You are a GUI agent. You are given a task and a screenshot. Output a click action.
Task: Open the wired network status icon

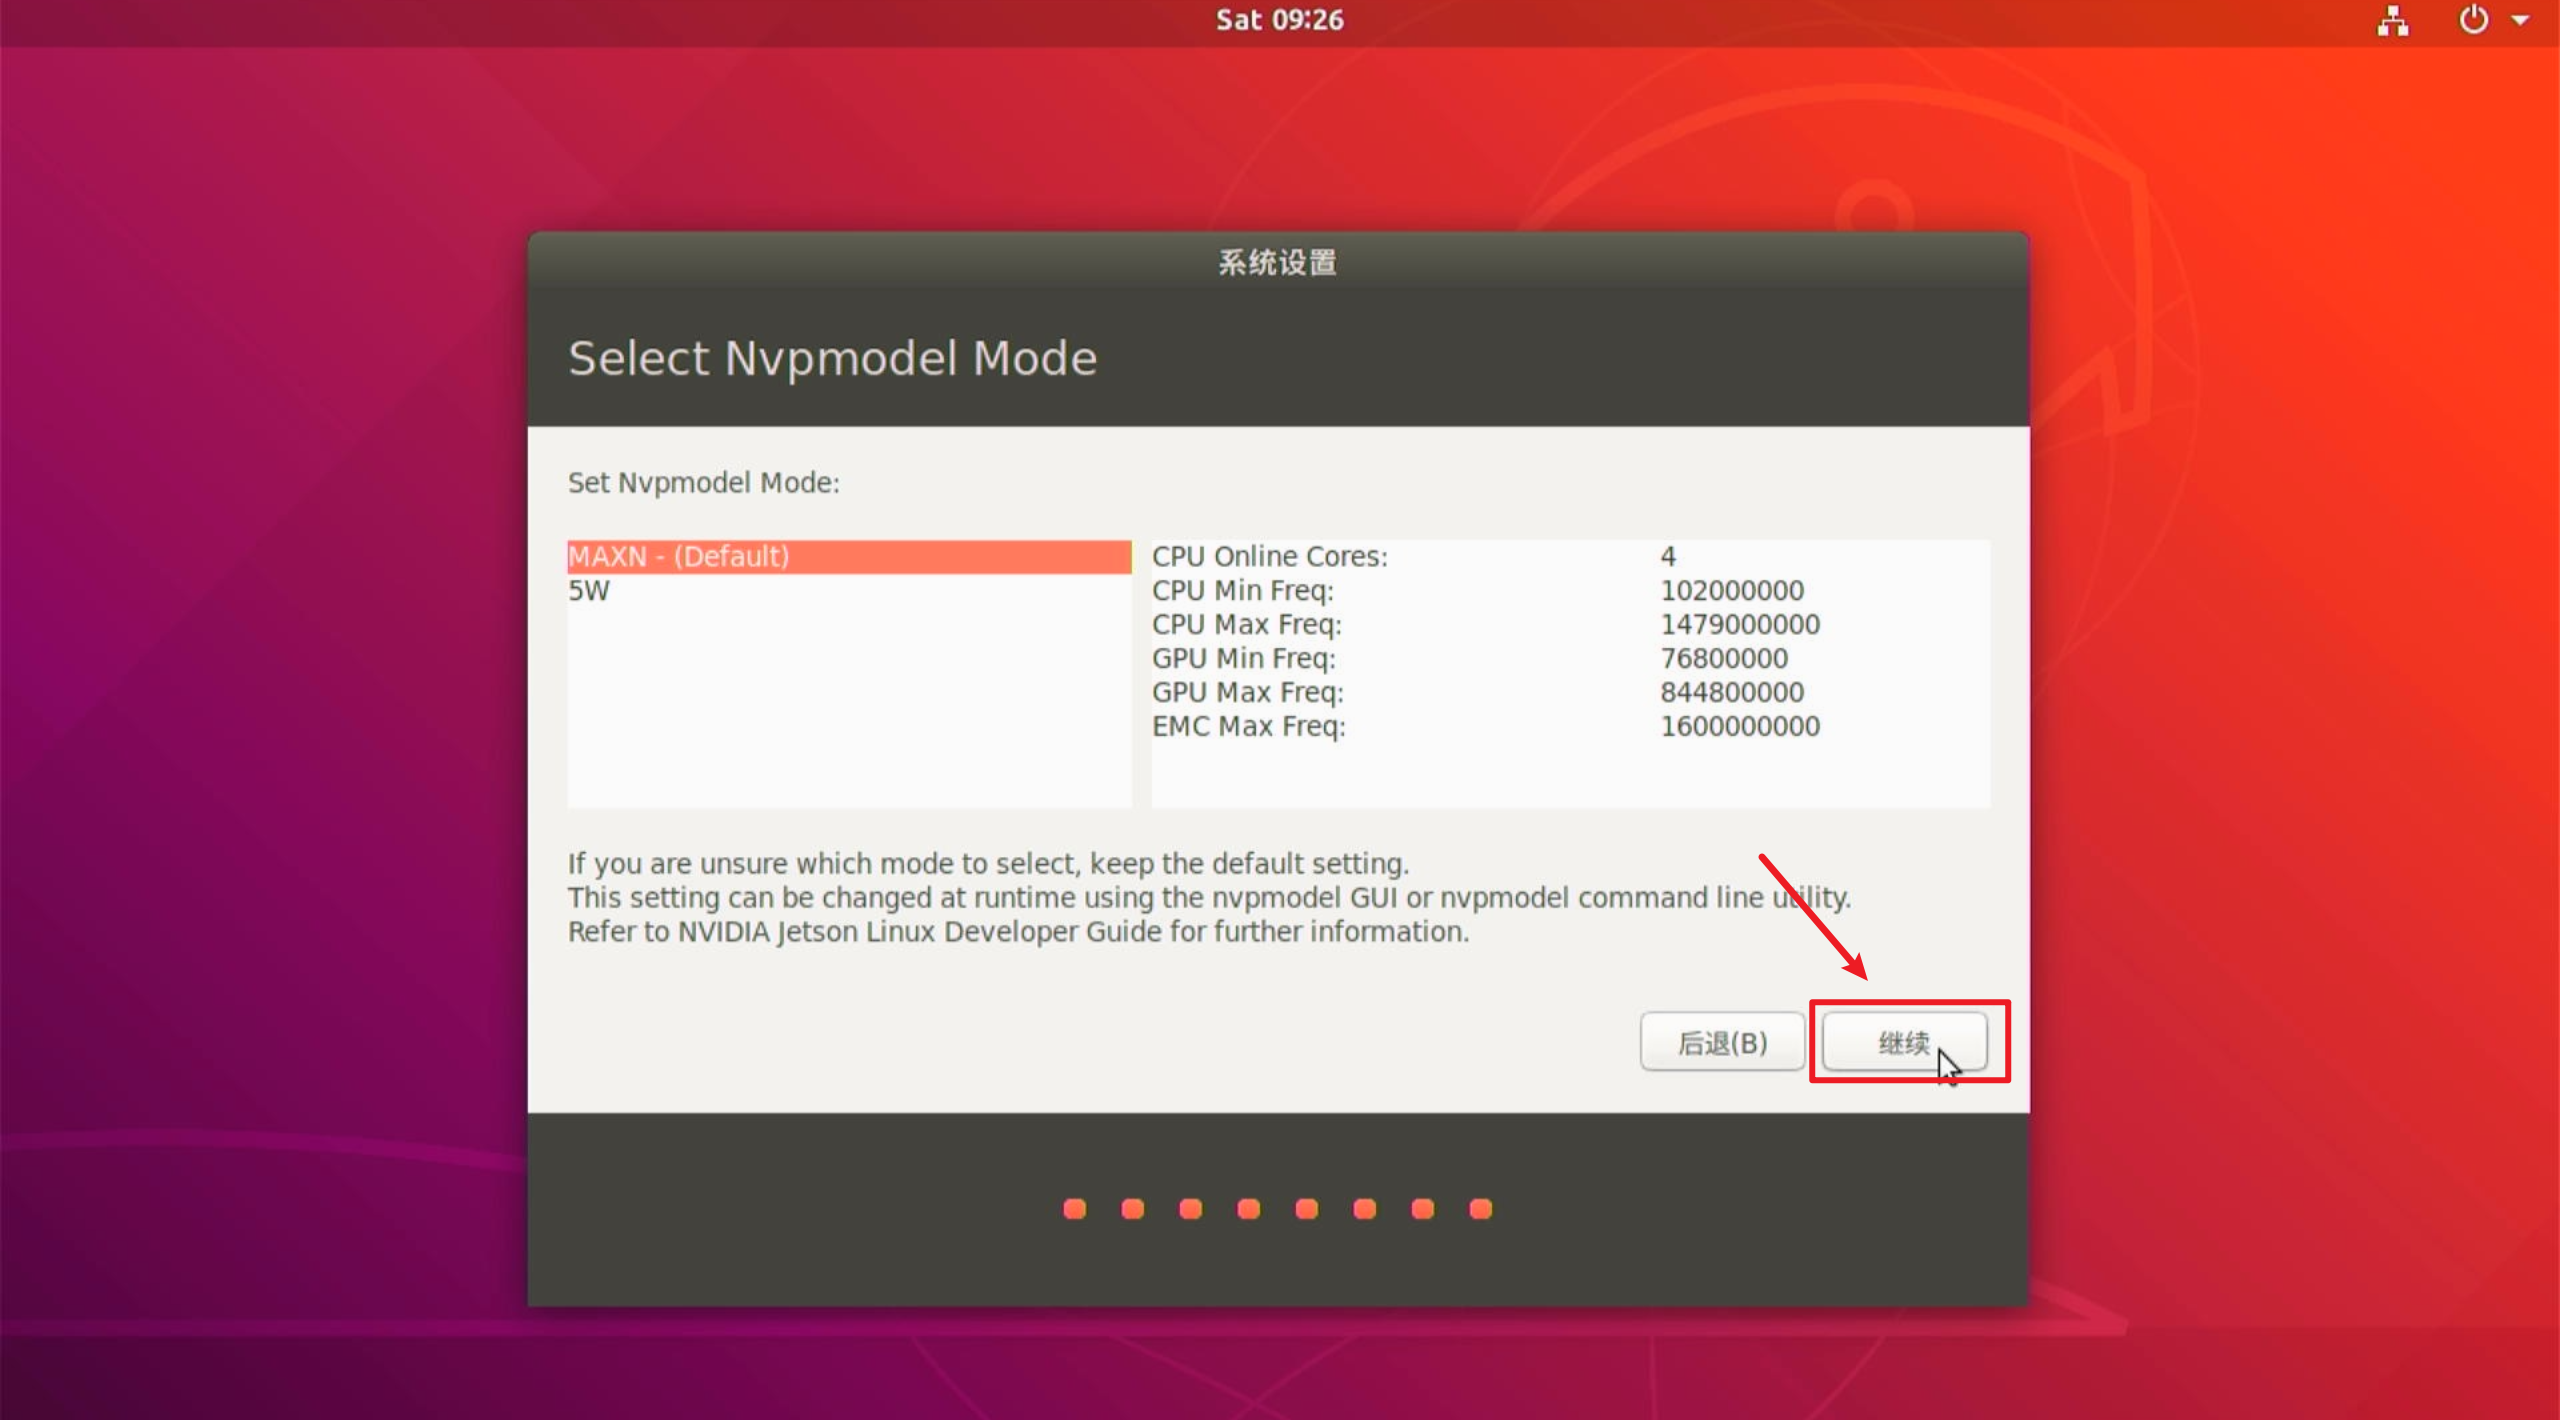(2393, 20)
